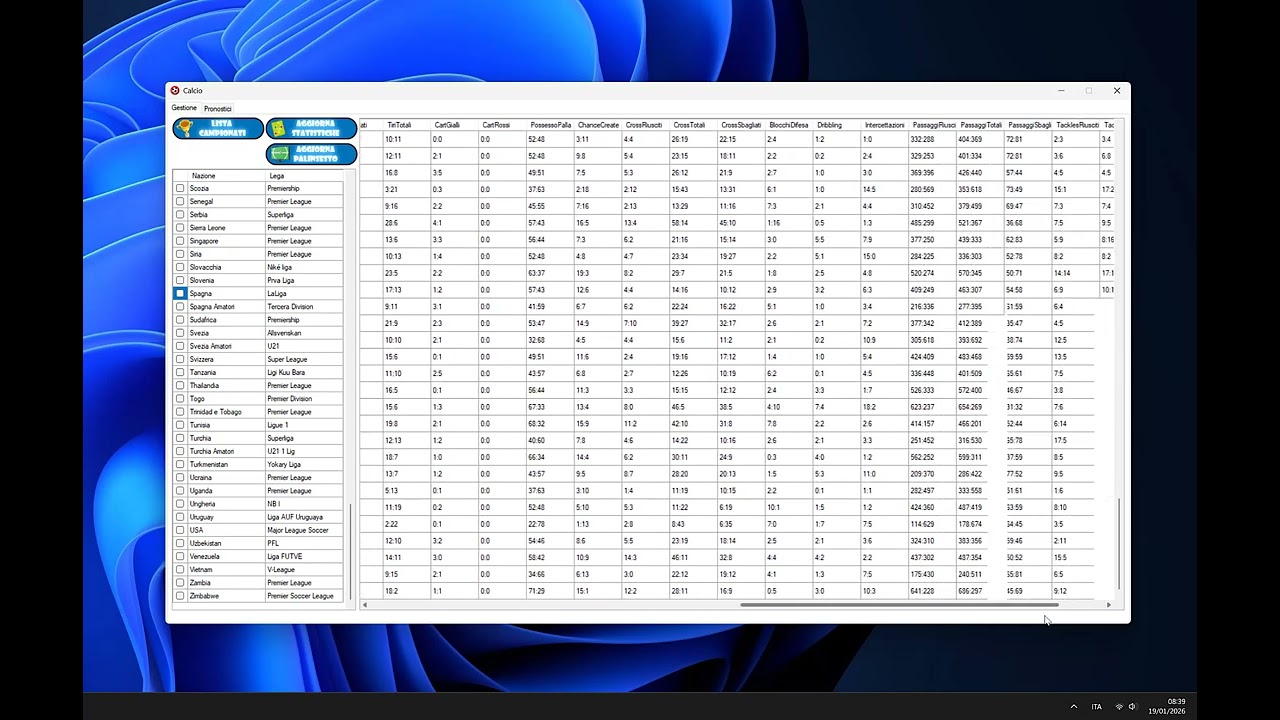Click the Intercettazioni column header

(885, 125)
